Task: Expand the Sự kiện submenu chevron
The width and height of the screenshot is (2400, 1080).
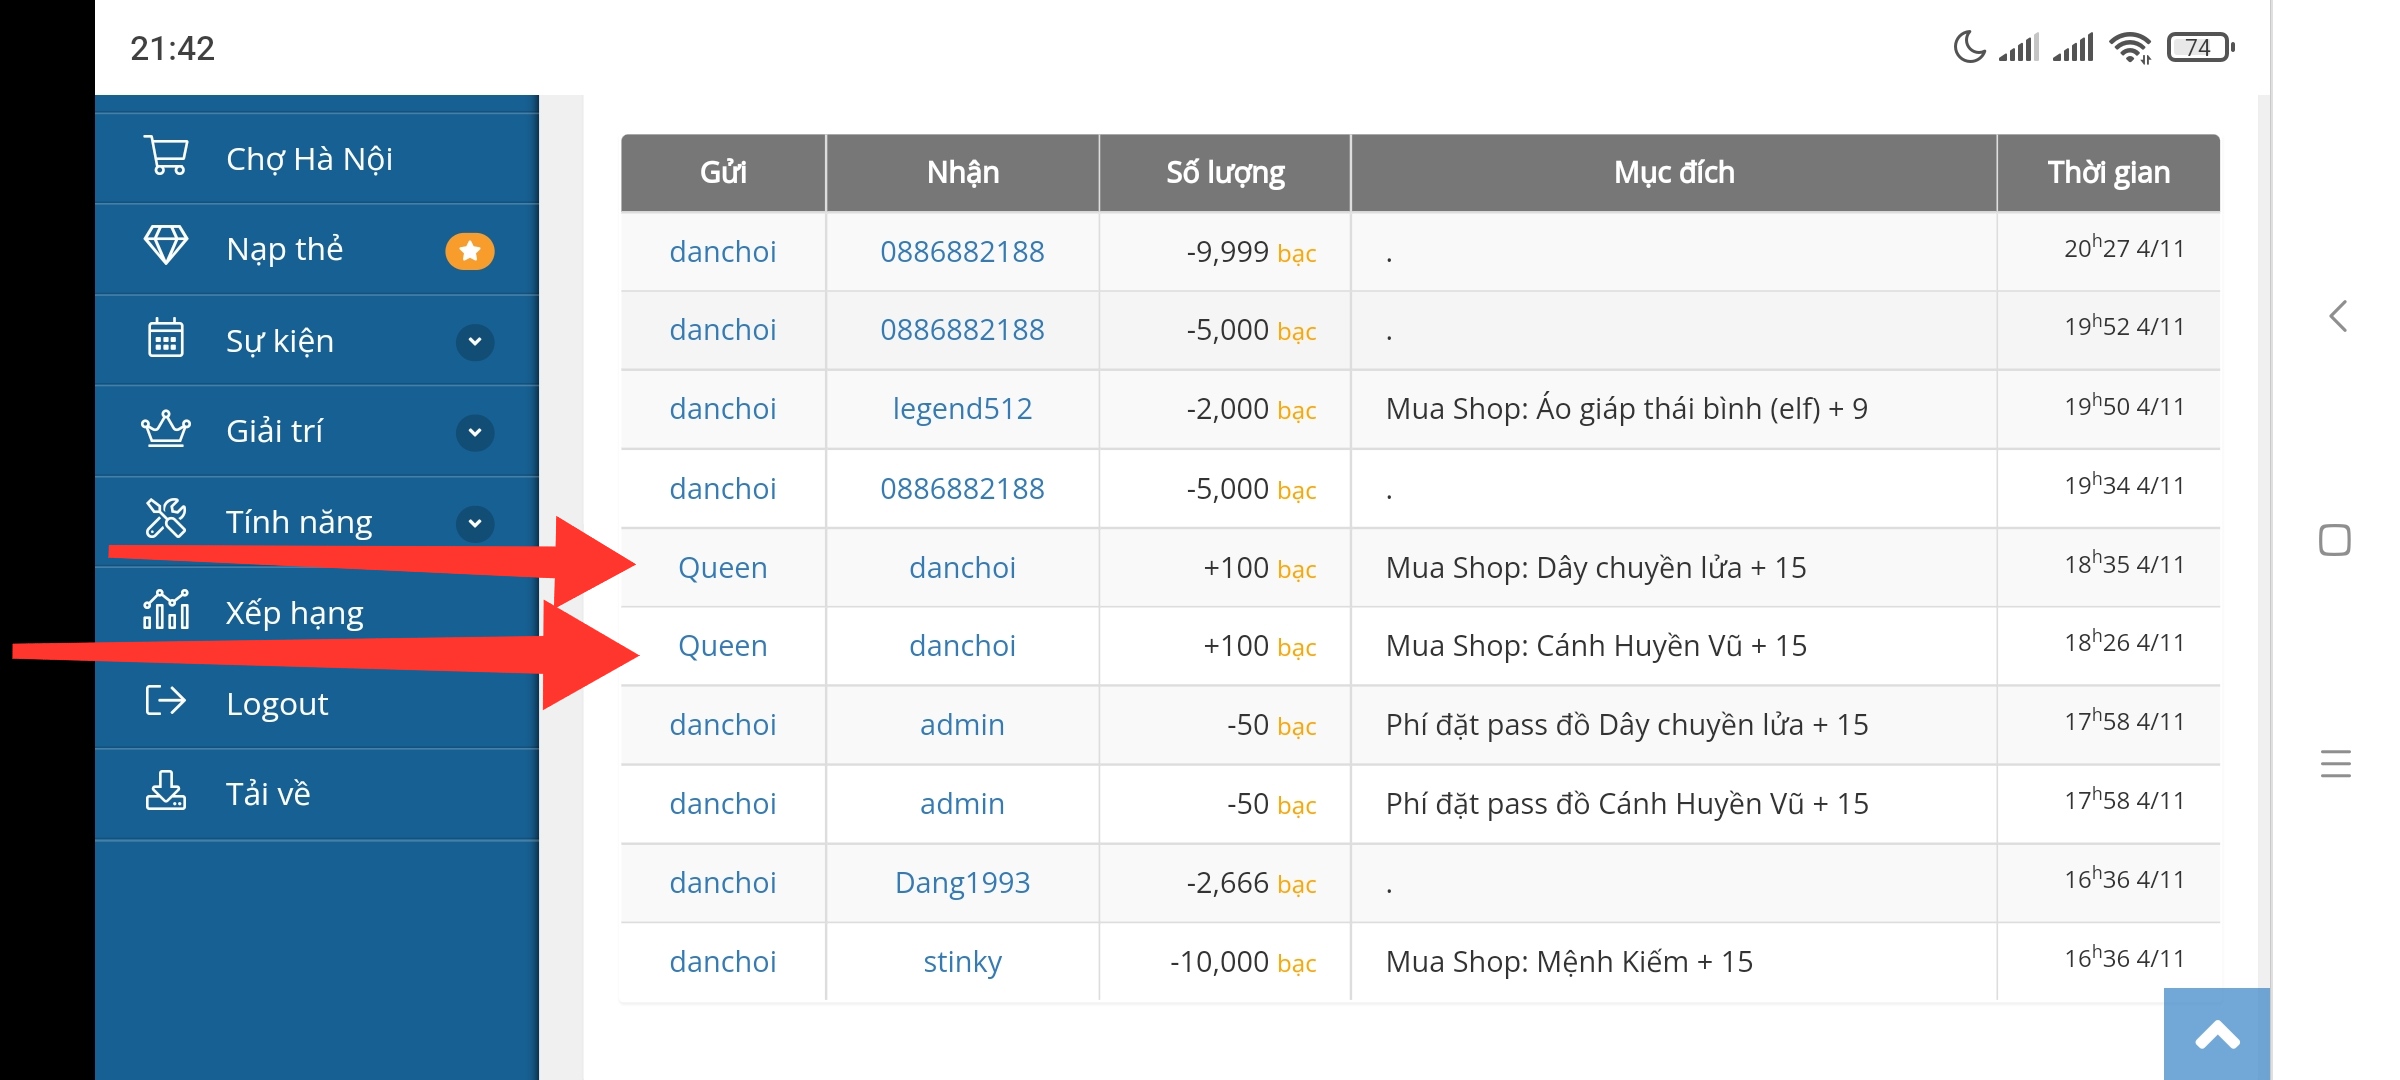Action: tap(475, 341)
